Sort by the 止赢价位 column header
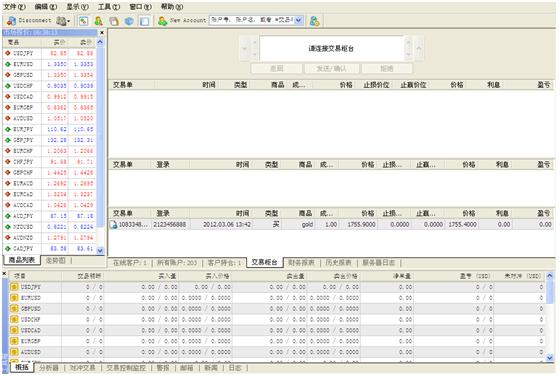The image size is (560, 375). click(413, 85)
